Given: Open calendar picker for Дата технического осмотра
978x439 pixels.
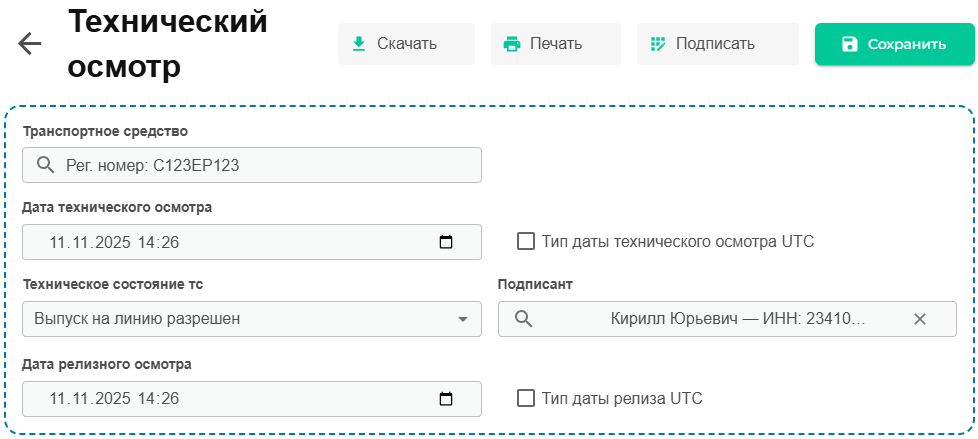Looking at the screenshot, I should (x=446, y=242).
